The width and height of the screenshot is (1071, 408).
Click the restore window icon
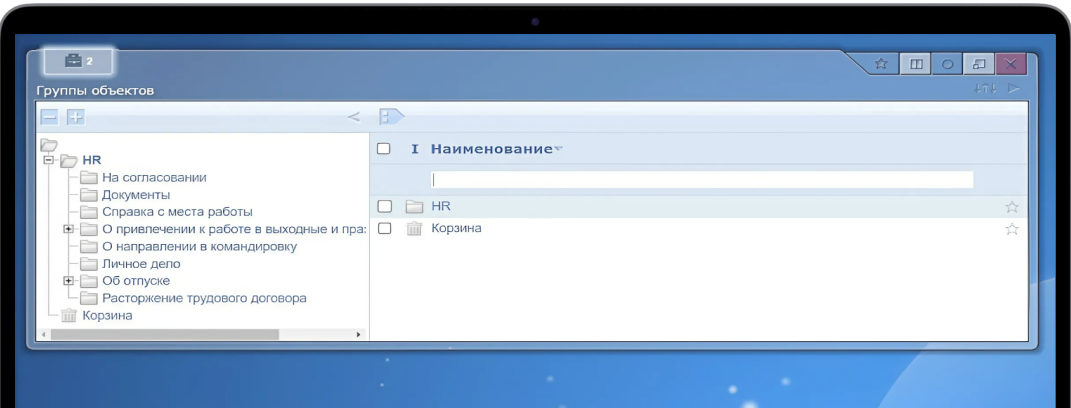click(x=979, y=64)
